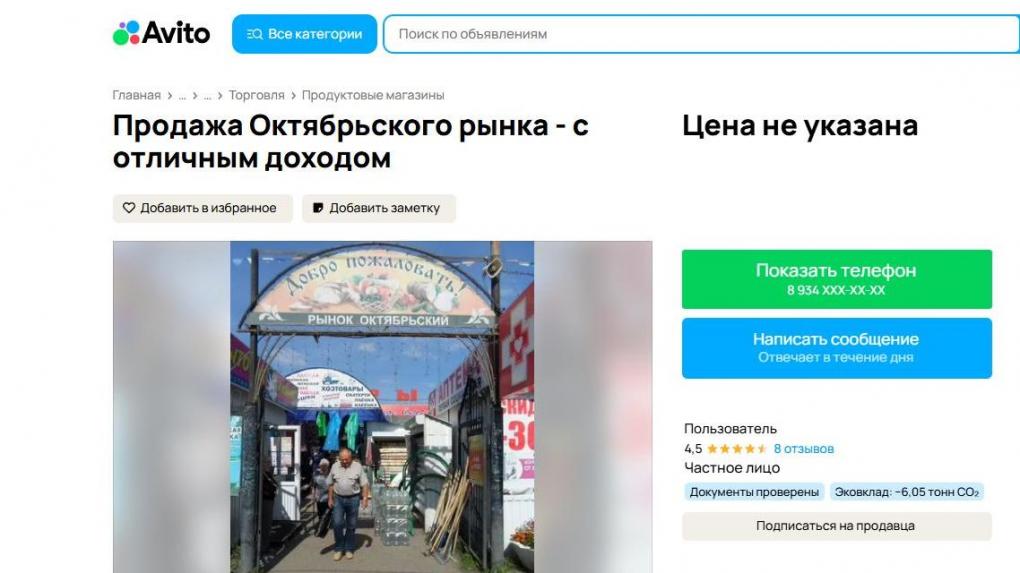This screenshot has width=1020, height=573.
Task: Add listing via Добавить в избранное button
Action: [203, 208]
